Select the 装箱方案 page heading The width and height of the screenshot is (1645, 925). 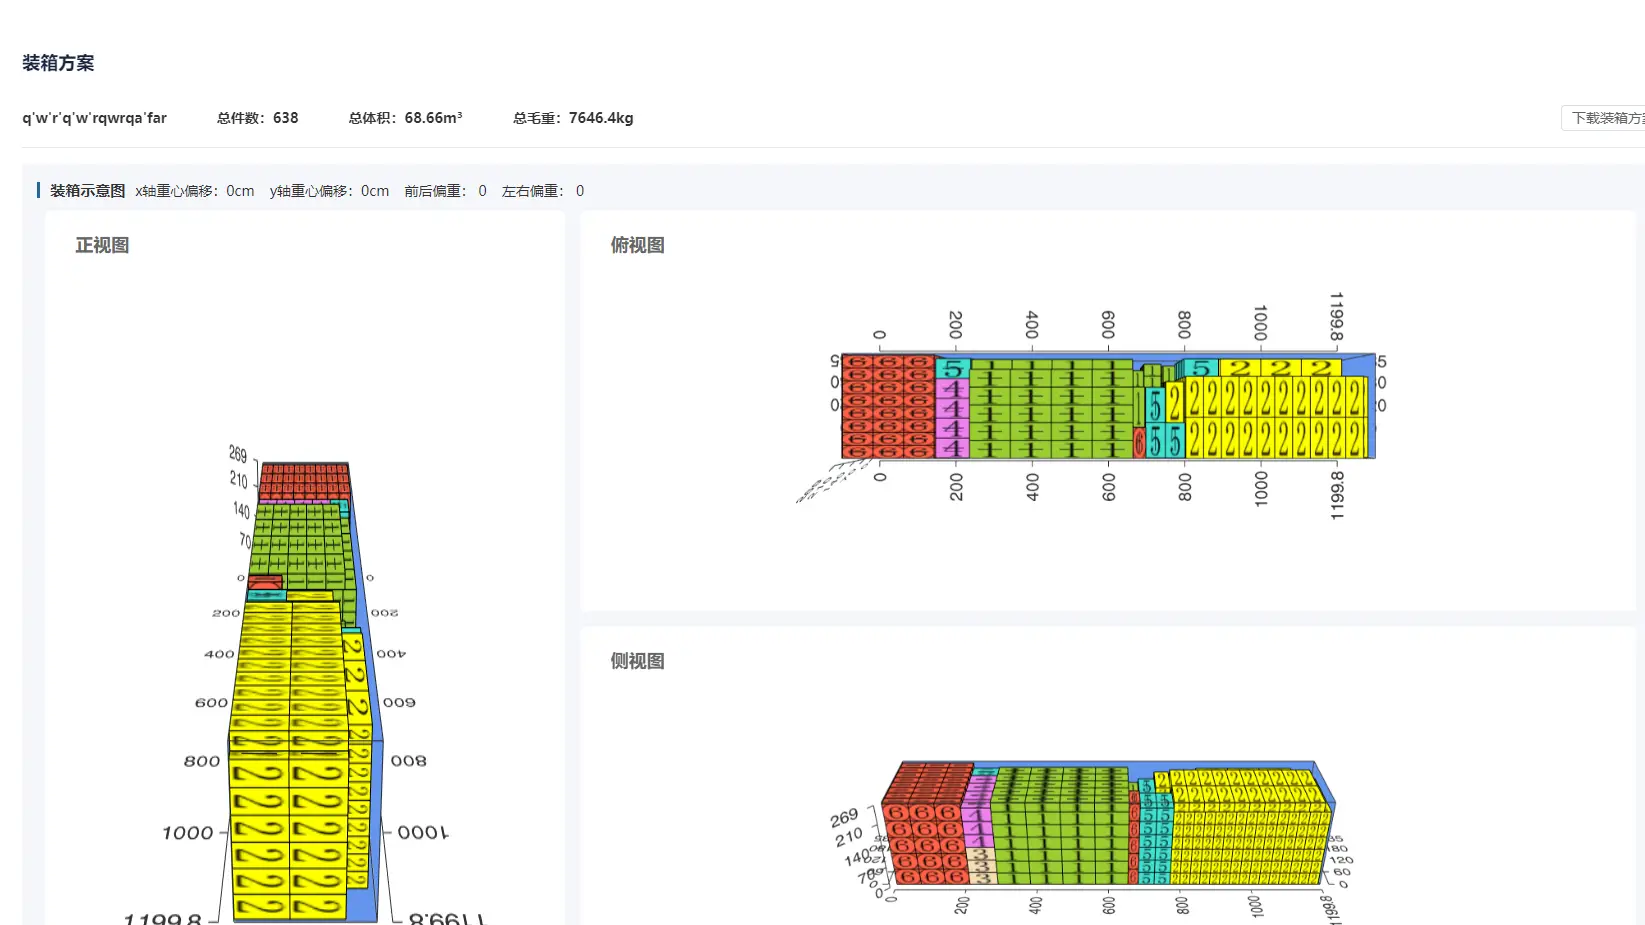coord(58,63)
